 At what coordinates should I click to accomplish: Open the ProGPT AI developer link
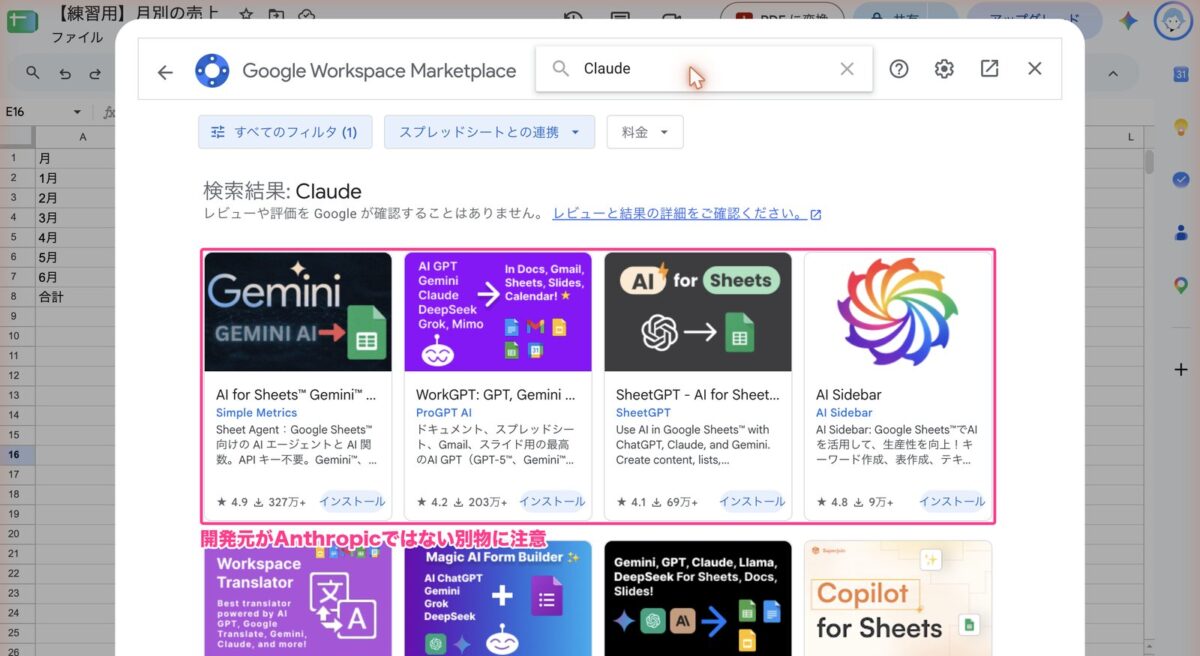pos(444,412)
